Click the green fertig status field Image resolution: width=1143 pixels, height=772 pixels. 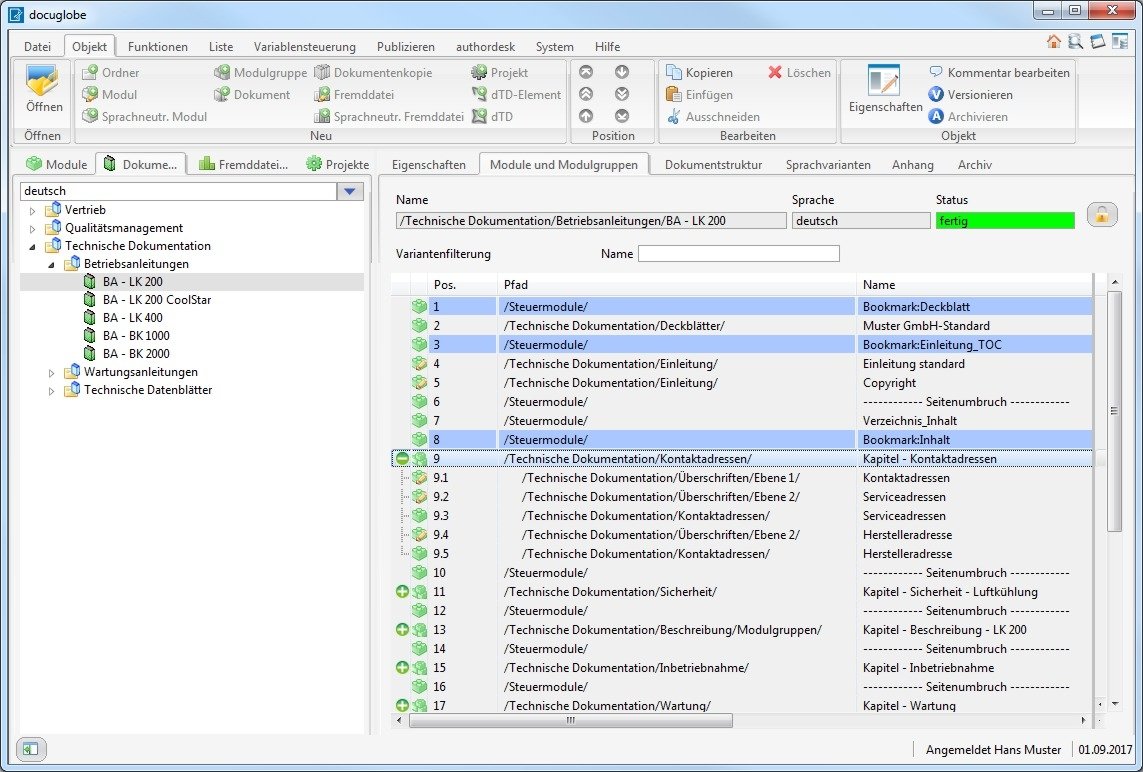tap(1004, 221)
